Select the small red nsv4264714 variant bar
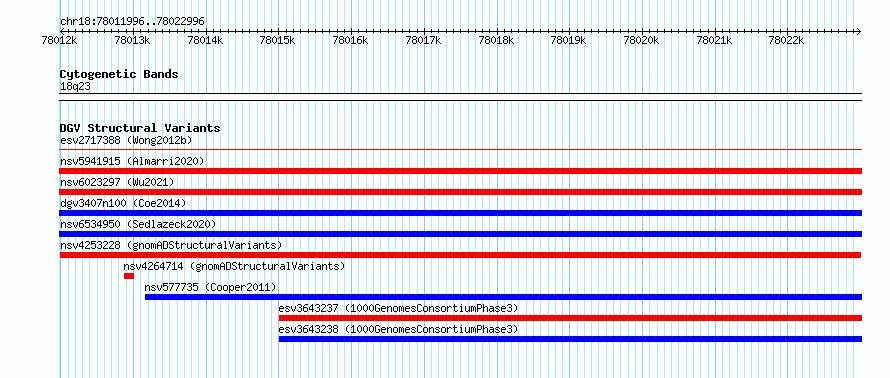Screen dimensions: 890x378 coord(129,276)
